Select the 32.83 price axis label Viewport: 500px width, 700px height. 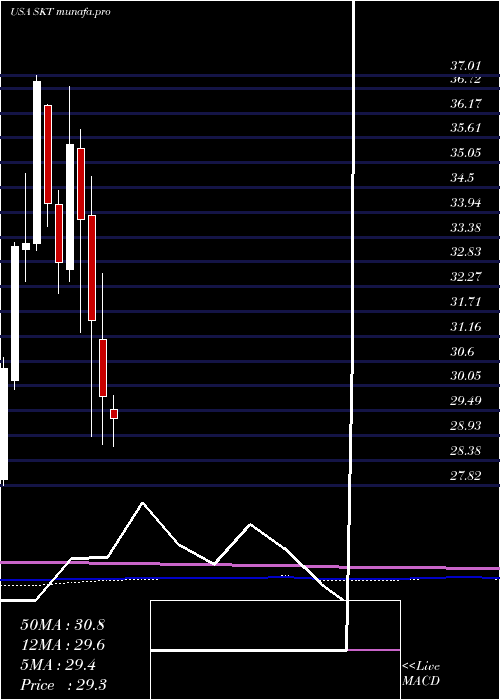[465, 252]
